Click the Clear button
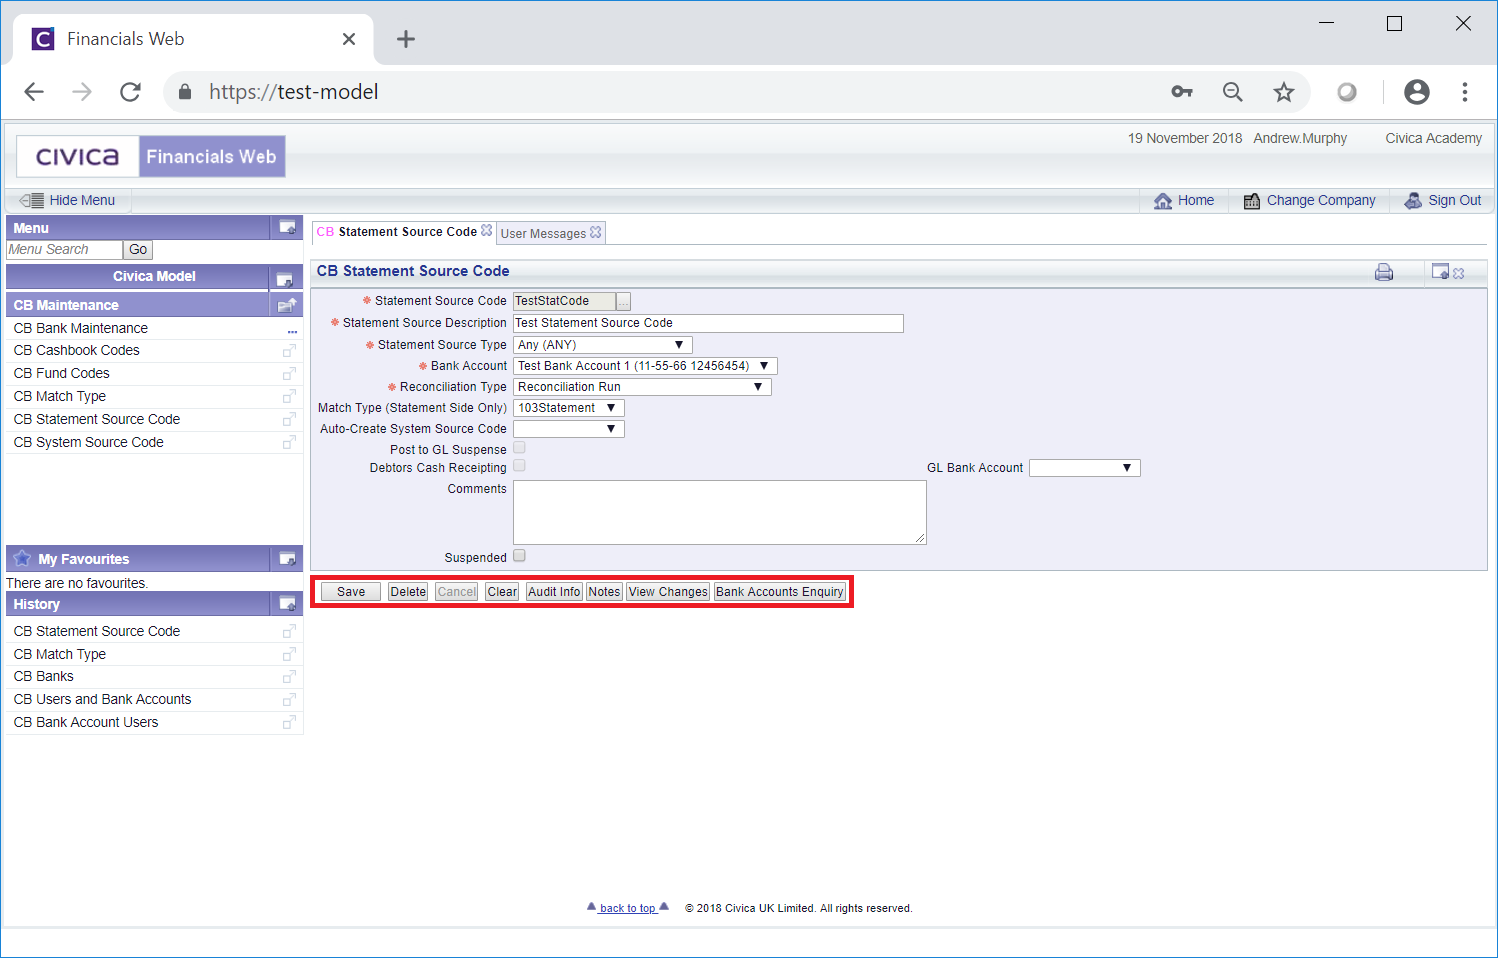This screenshot has height=958, width=1498. [x=502, y=592]
